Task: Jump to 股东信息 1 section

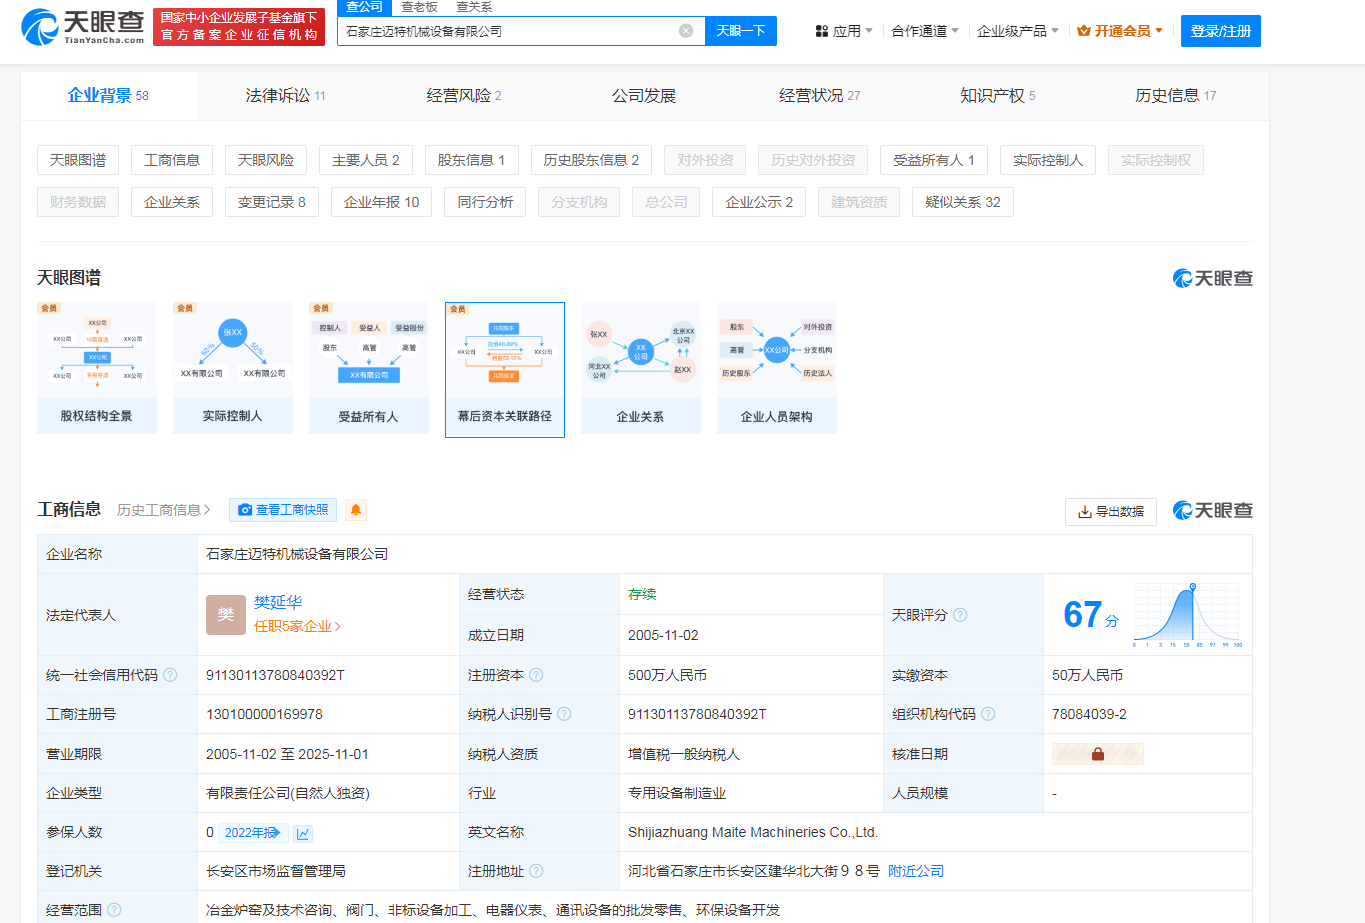Action: [x=472, y=160]
